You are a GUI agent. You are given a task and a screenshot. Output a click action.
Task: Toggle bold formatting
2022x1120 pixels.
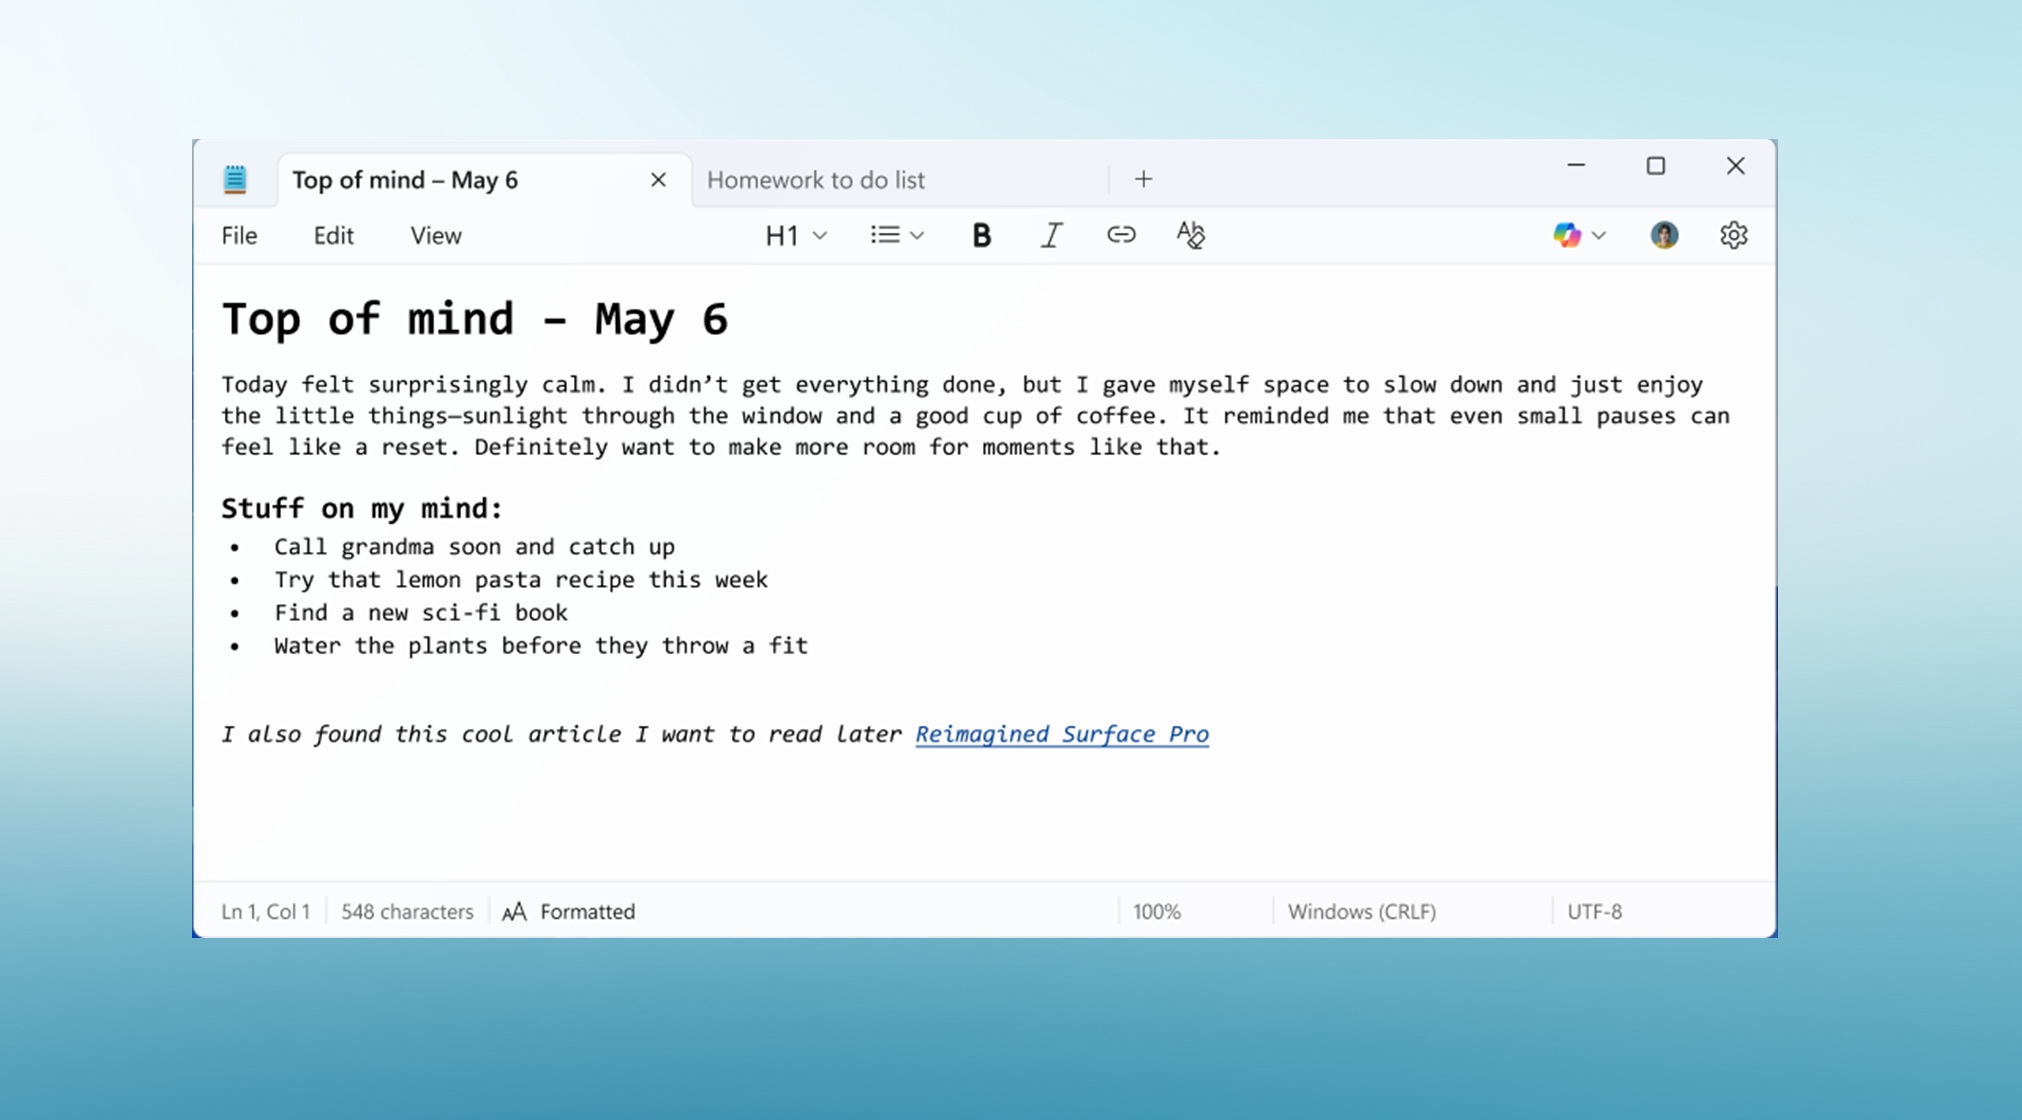pyautogui.click(x=981, y=234)
